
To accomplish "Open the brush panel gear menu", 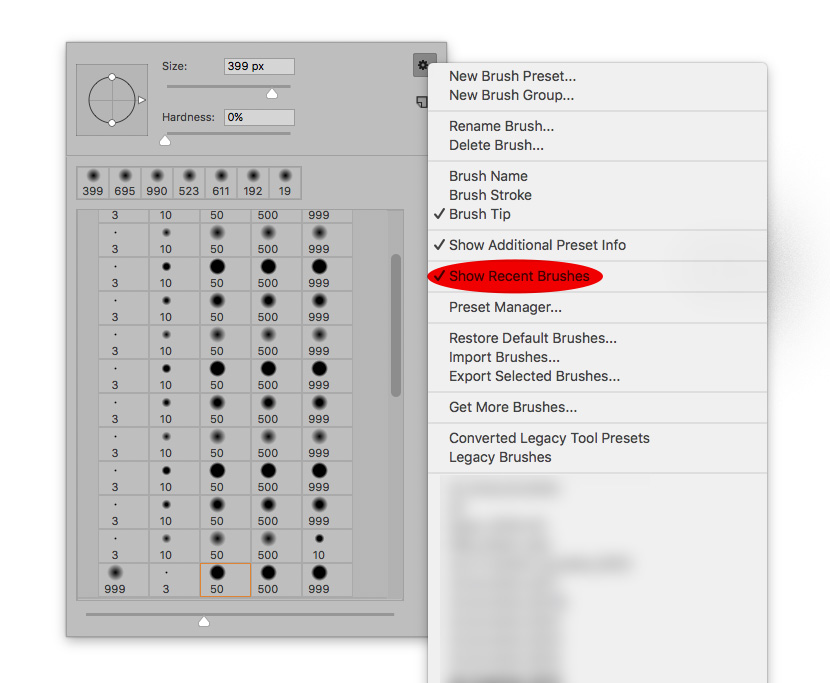I will coord(423,64).
